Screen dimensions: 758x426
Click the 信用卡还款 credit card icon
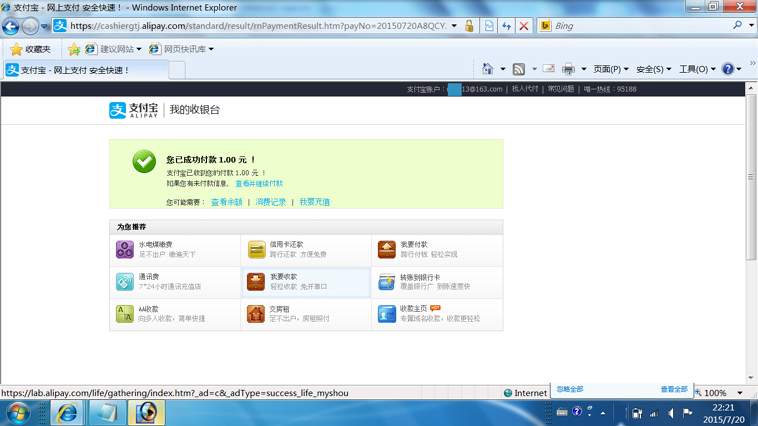pyautogui.click(x=256, y=250)
